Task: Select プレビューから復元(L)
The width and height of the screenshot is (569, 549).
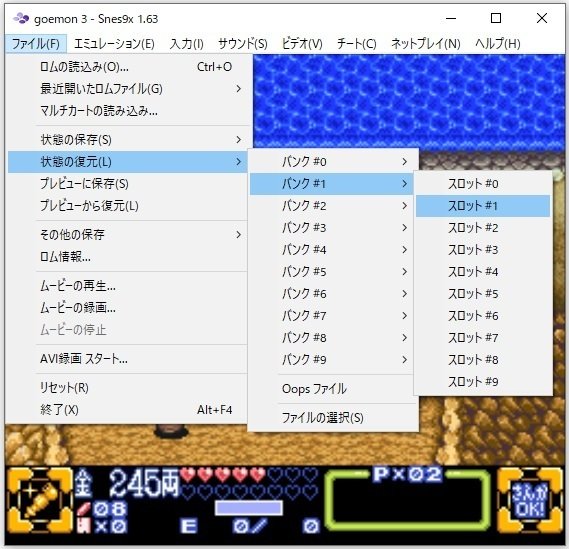Action: point(127,206)
